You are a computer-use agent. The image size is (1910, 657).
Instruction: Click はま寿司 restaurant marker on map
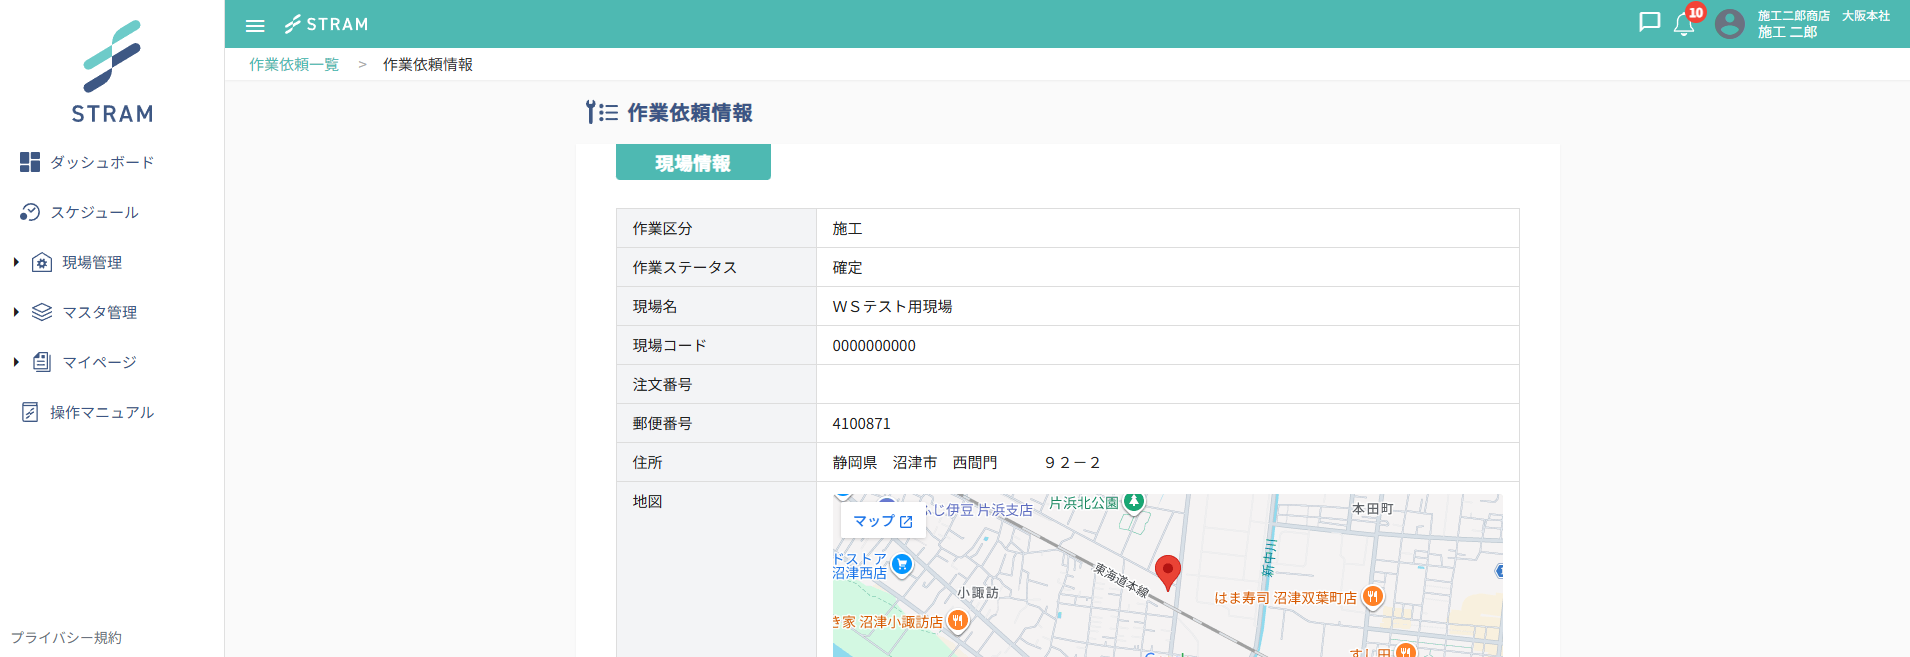[x=1373, y=597]
